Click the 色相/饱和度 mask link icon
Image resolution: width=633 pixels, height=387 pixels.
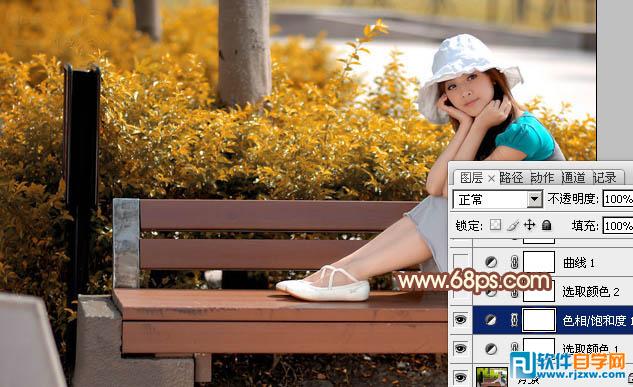point(514,320)
